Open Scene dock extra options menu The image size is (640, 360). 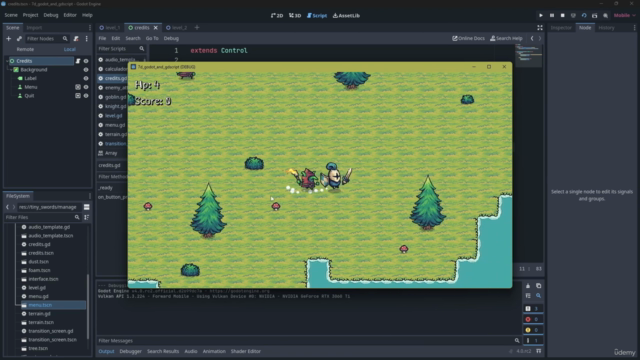87,38
